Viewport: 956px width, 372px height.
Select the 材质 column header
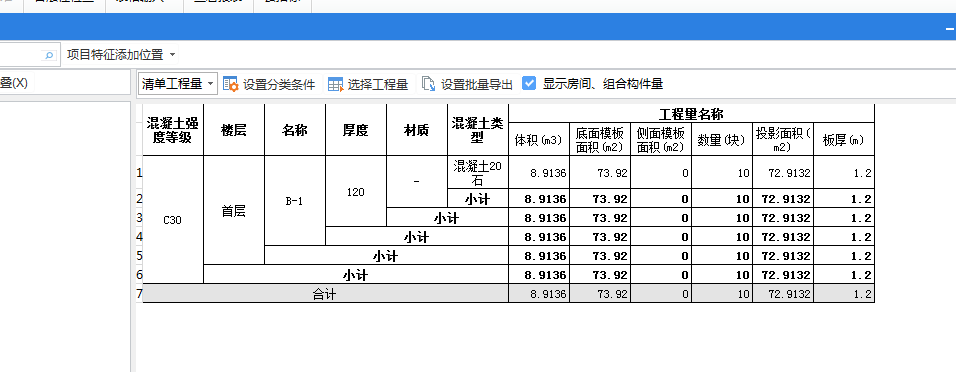(x=416, y=130)
